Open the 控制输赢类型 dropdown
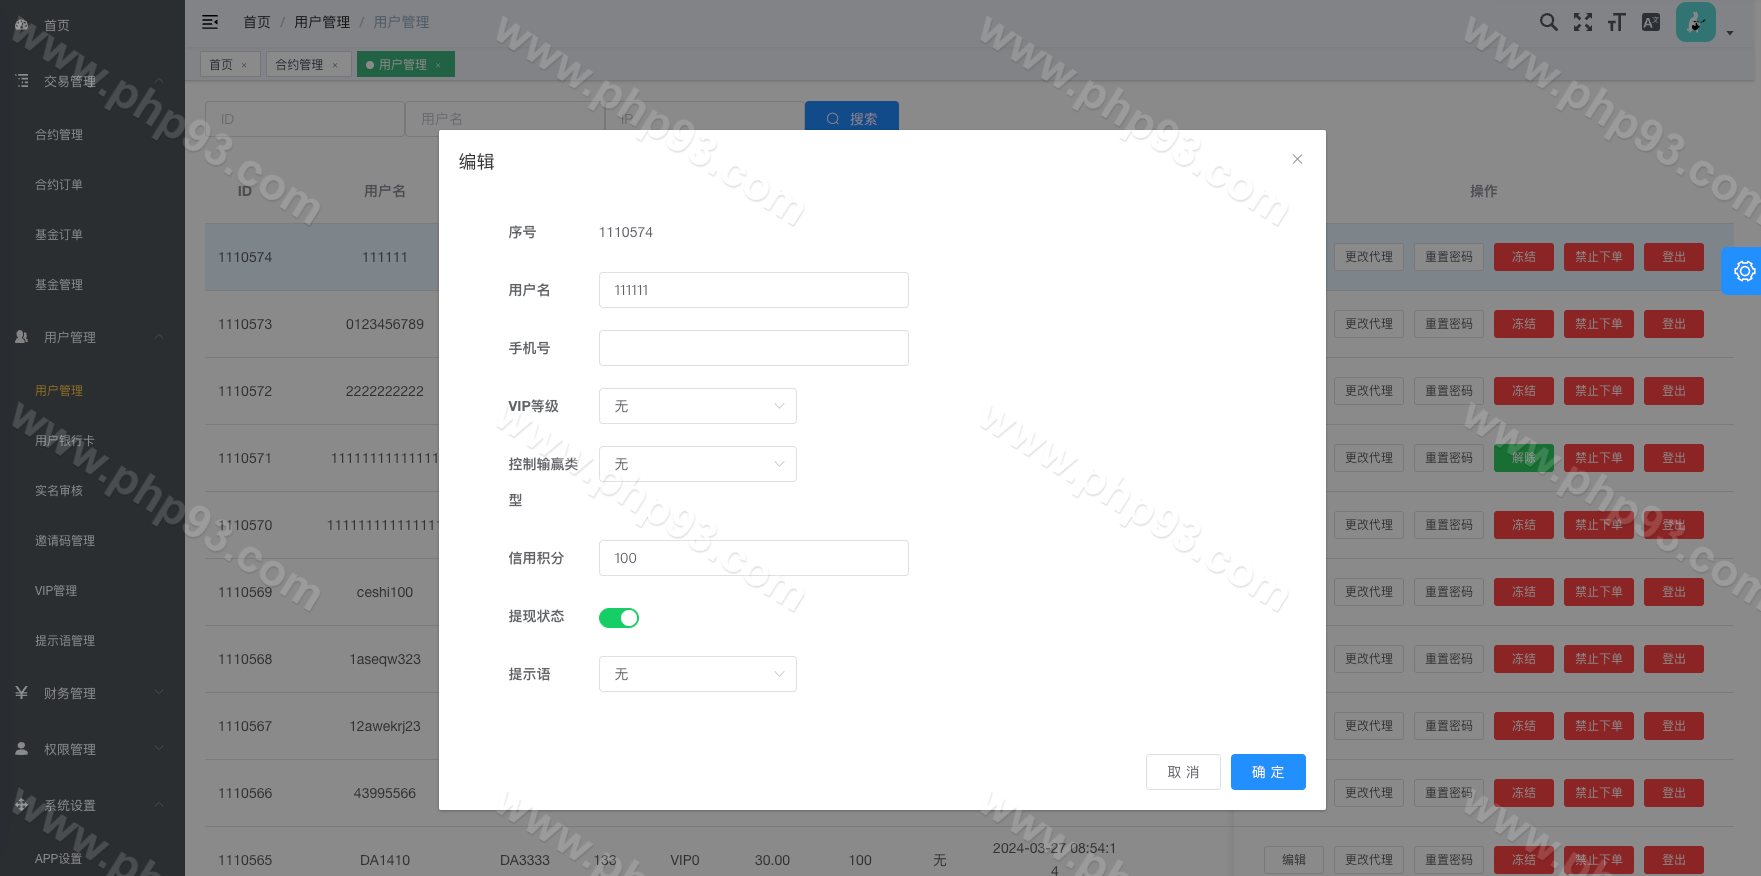The width and height of the screenshot is (1761, 876). pos(697,464)
